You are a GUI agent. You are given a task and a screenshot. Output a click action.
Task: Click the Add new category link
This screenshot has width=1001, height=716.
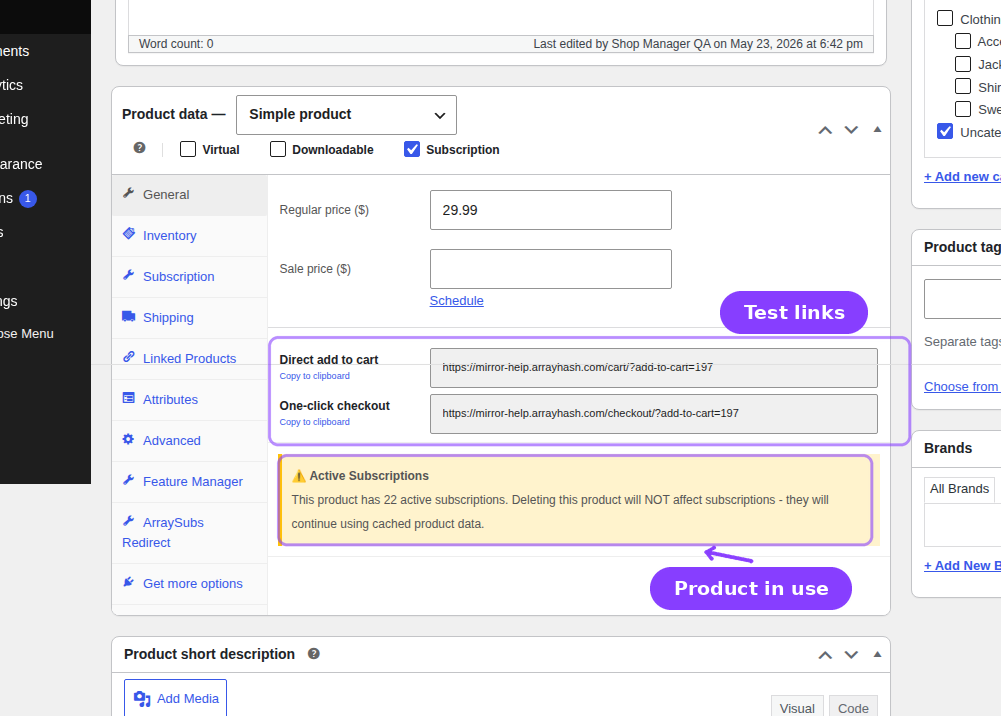962,177
